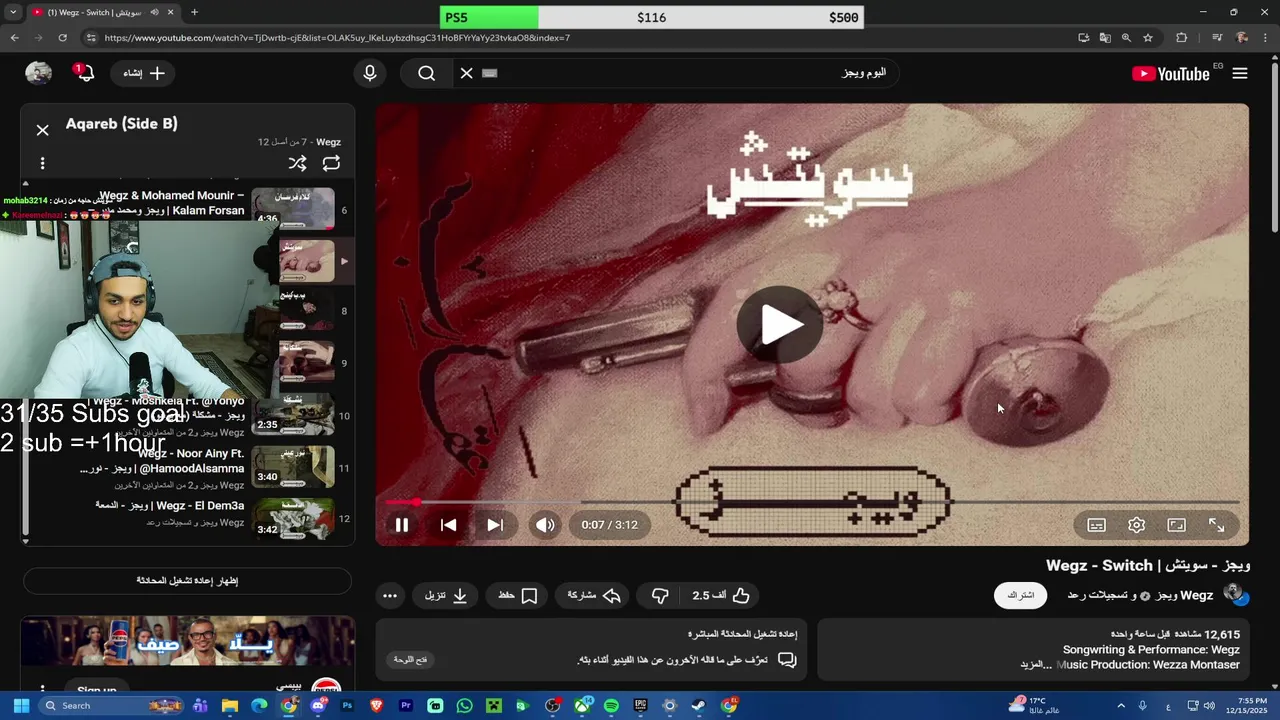
Task: Click the taskbar Search box
Action: 112,706
